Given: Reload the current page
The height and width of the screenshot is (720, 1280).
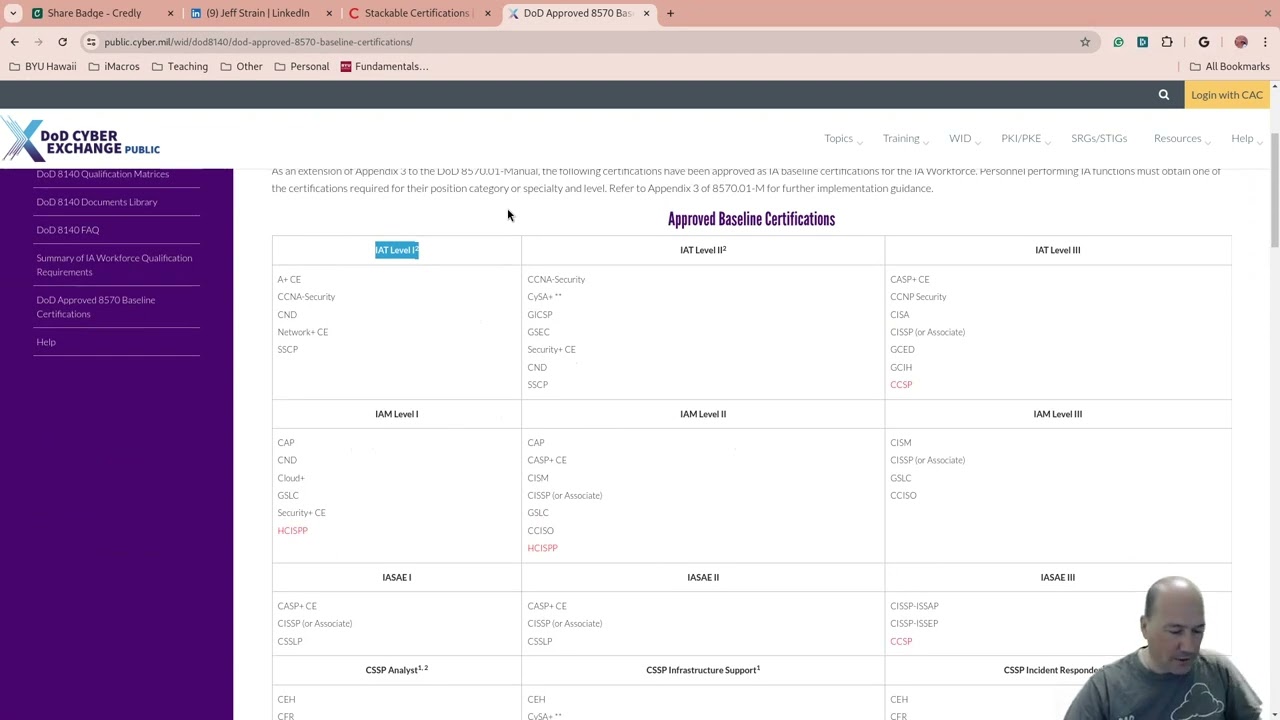Looking at the screenshot, I should [62, 42].
